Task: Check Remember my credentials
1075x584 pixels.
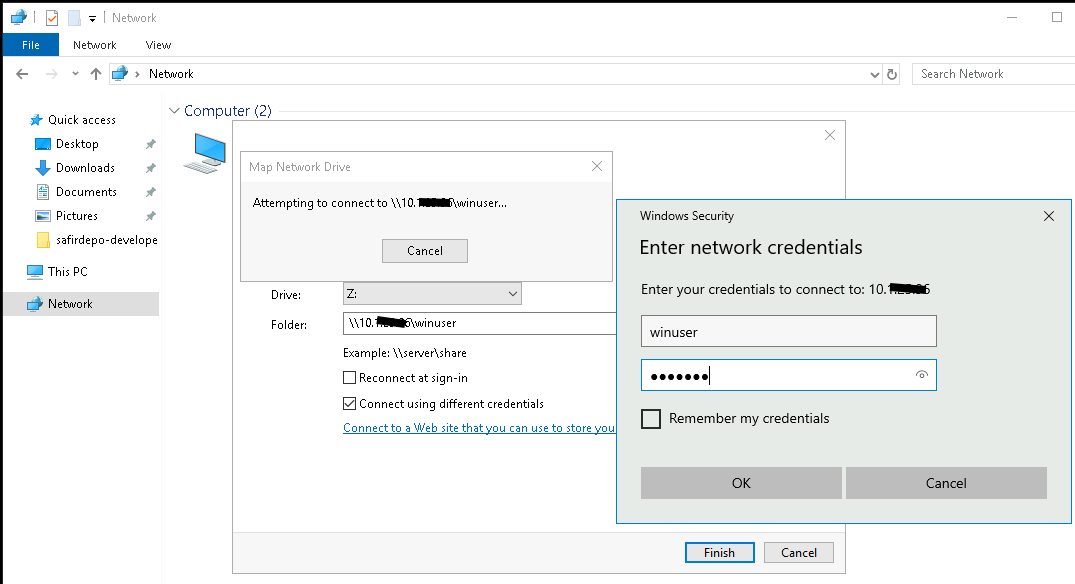Action: (x=651, y=419)
